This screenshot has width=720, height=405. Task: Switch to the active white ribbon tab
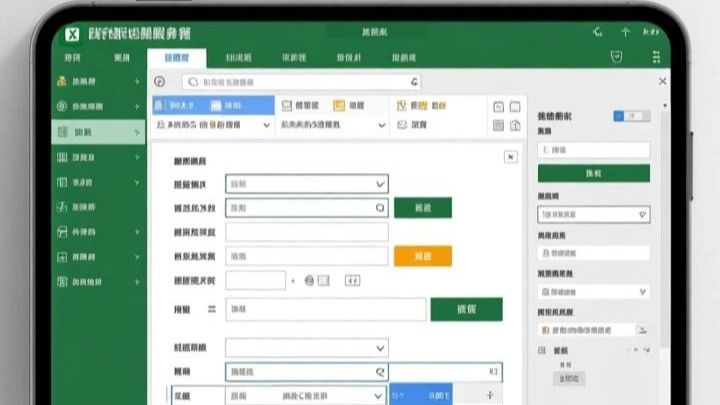(x=177, y=58)
